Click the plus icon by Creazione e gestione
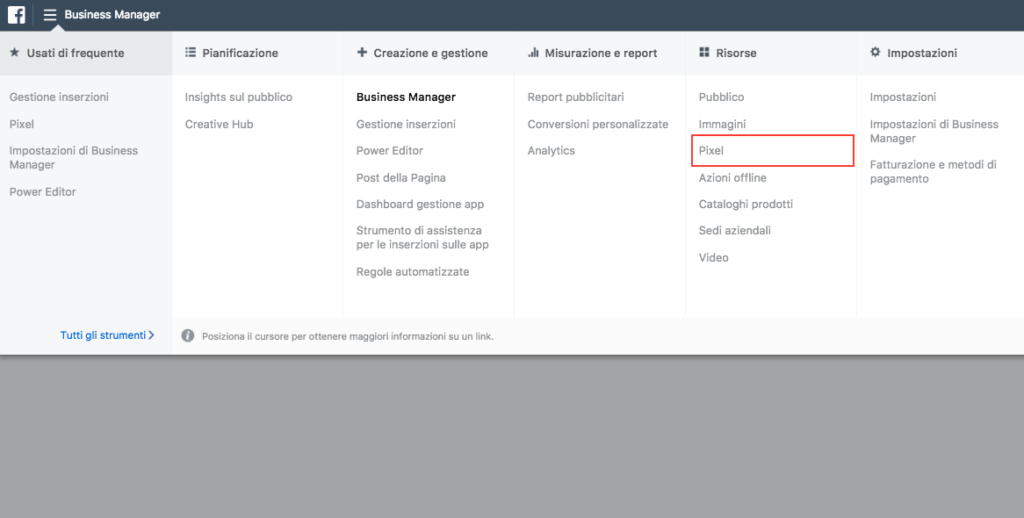 (362, 52)
